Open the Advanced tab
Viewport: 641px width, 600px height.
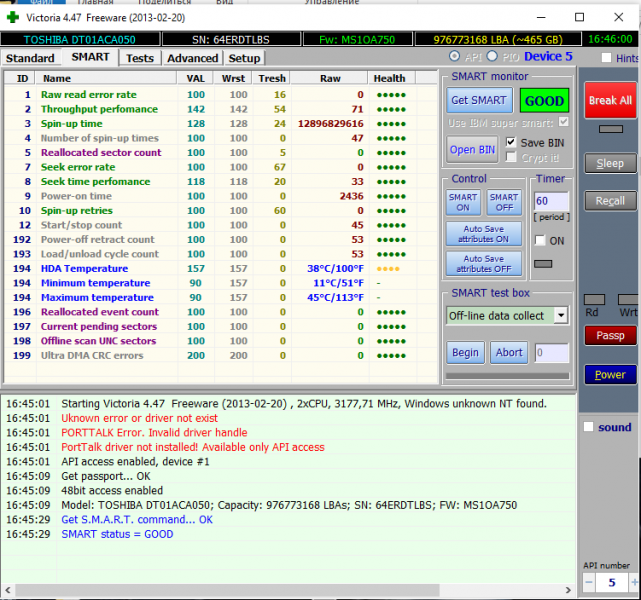[192, 58]
